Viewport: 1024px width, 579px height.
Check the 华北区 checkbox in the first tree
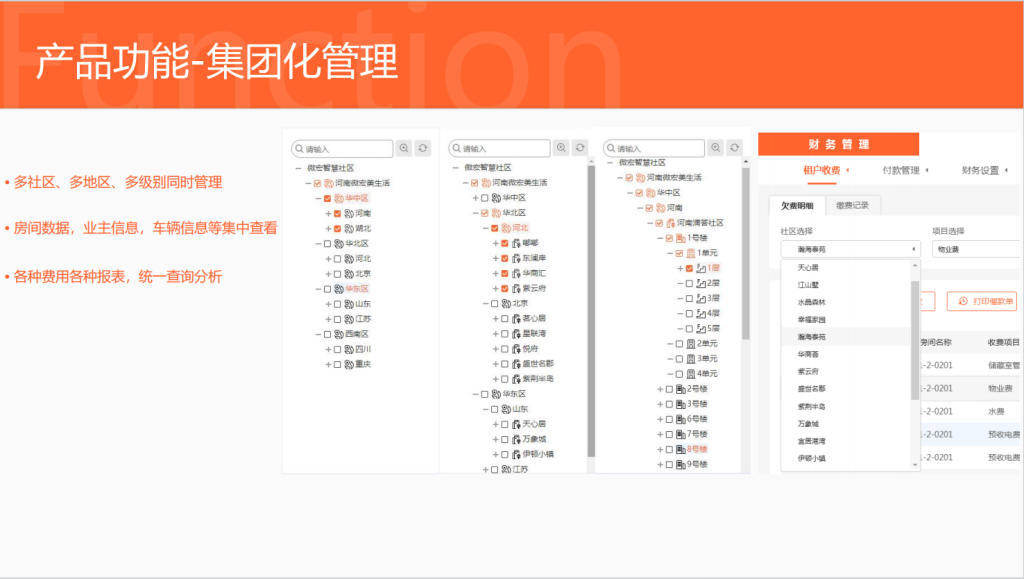click(x=327, y=243)
